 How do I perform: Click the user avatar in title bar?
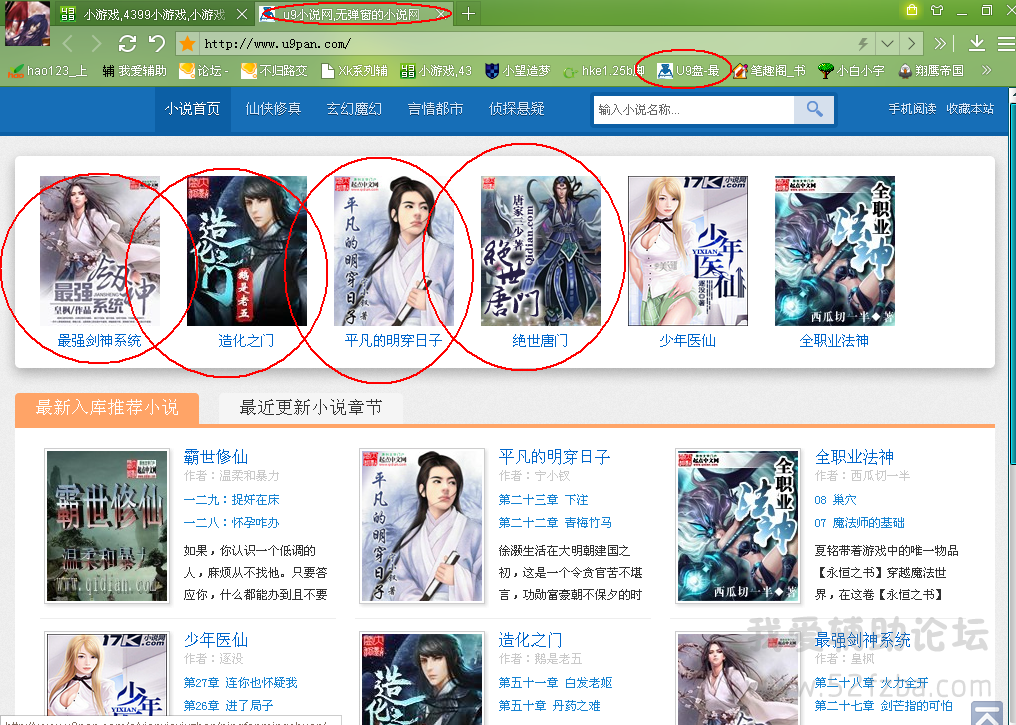tap(27, 24)
